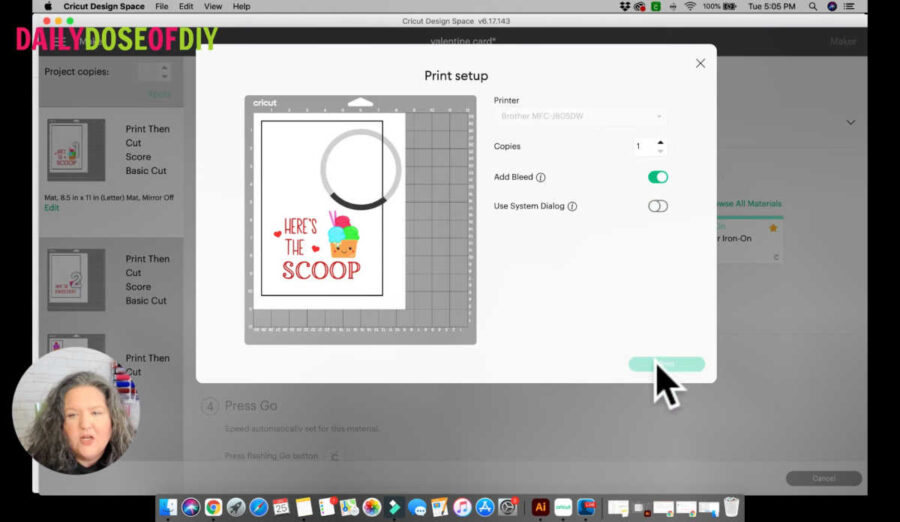This screenshot has width=900, height=522.
Task: Open Dropbox menu bar icon
Action: 625,6
